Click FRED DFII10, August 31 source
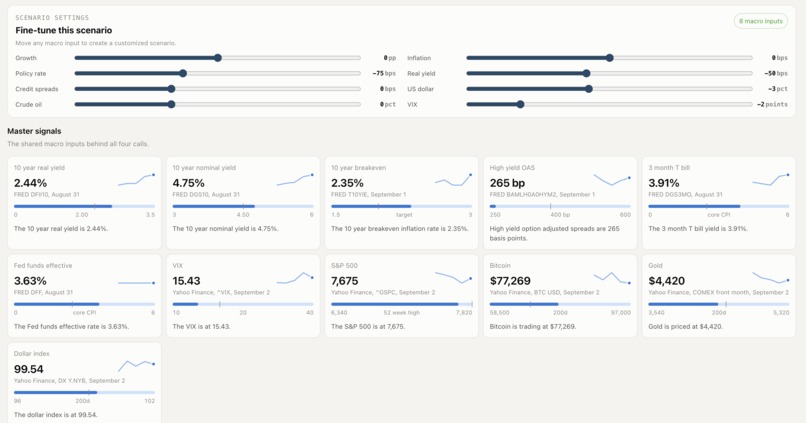 pos(47,195)
